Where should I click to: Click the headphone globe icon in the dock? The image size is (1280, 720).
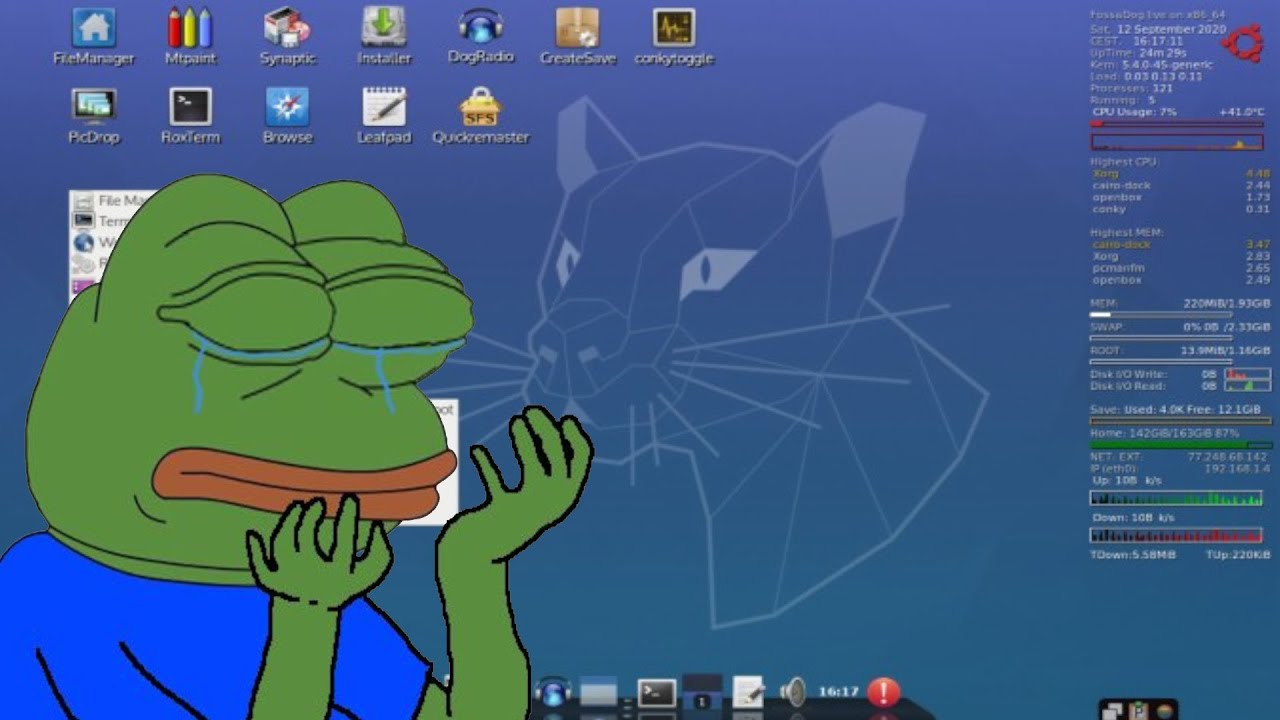point(552,692)
